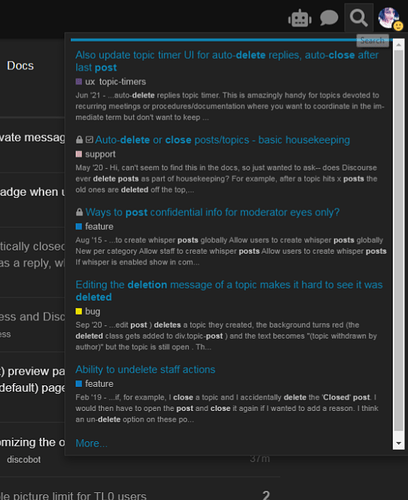Click the topic-timers tag
This screenshot has width=408, height=500.
tap(123, 82)
